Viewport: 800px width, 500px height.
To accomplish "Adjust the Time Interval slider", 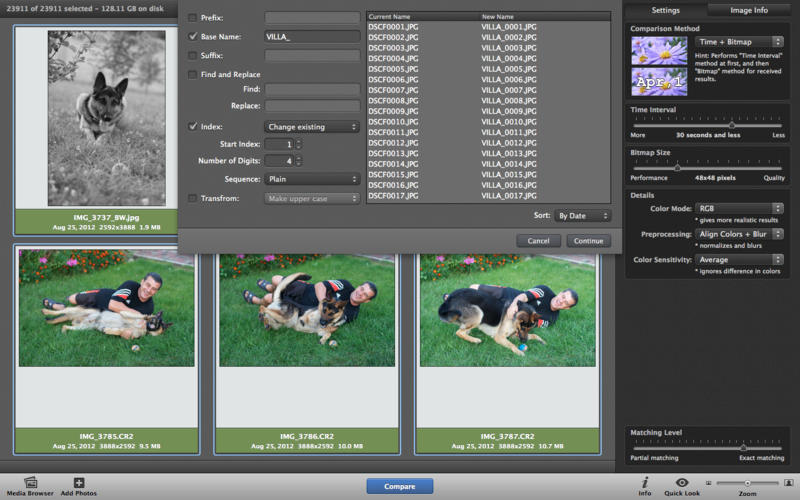I will coord(732,125).
